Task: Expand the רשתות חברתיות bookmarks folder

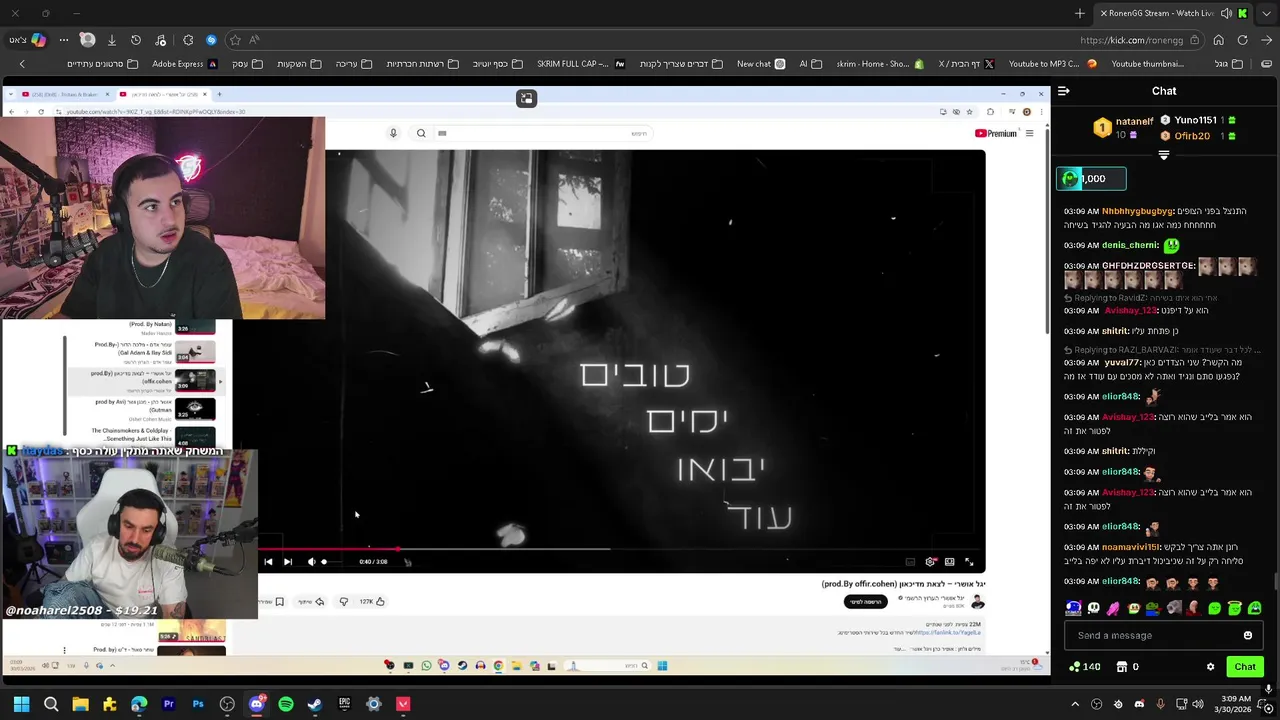Action: tap(422, 64)
